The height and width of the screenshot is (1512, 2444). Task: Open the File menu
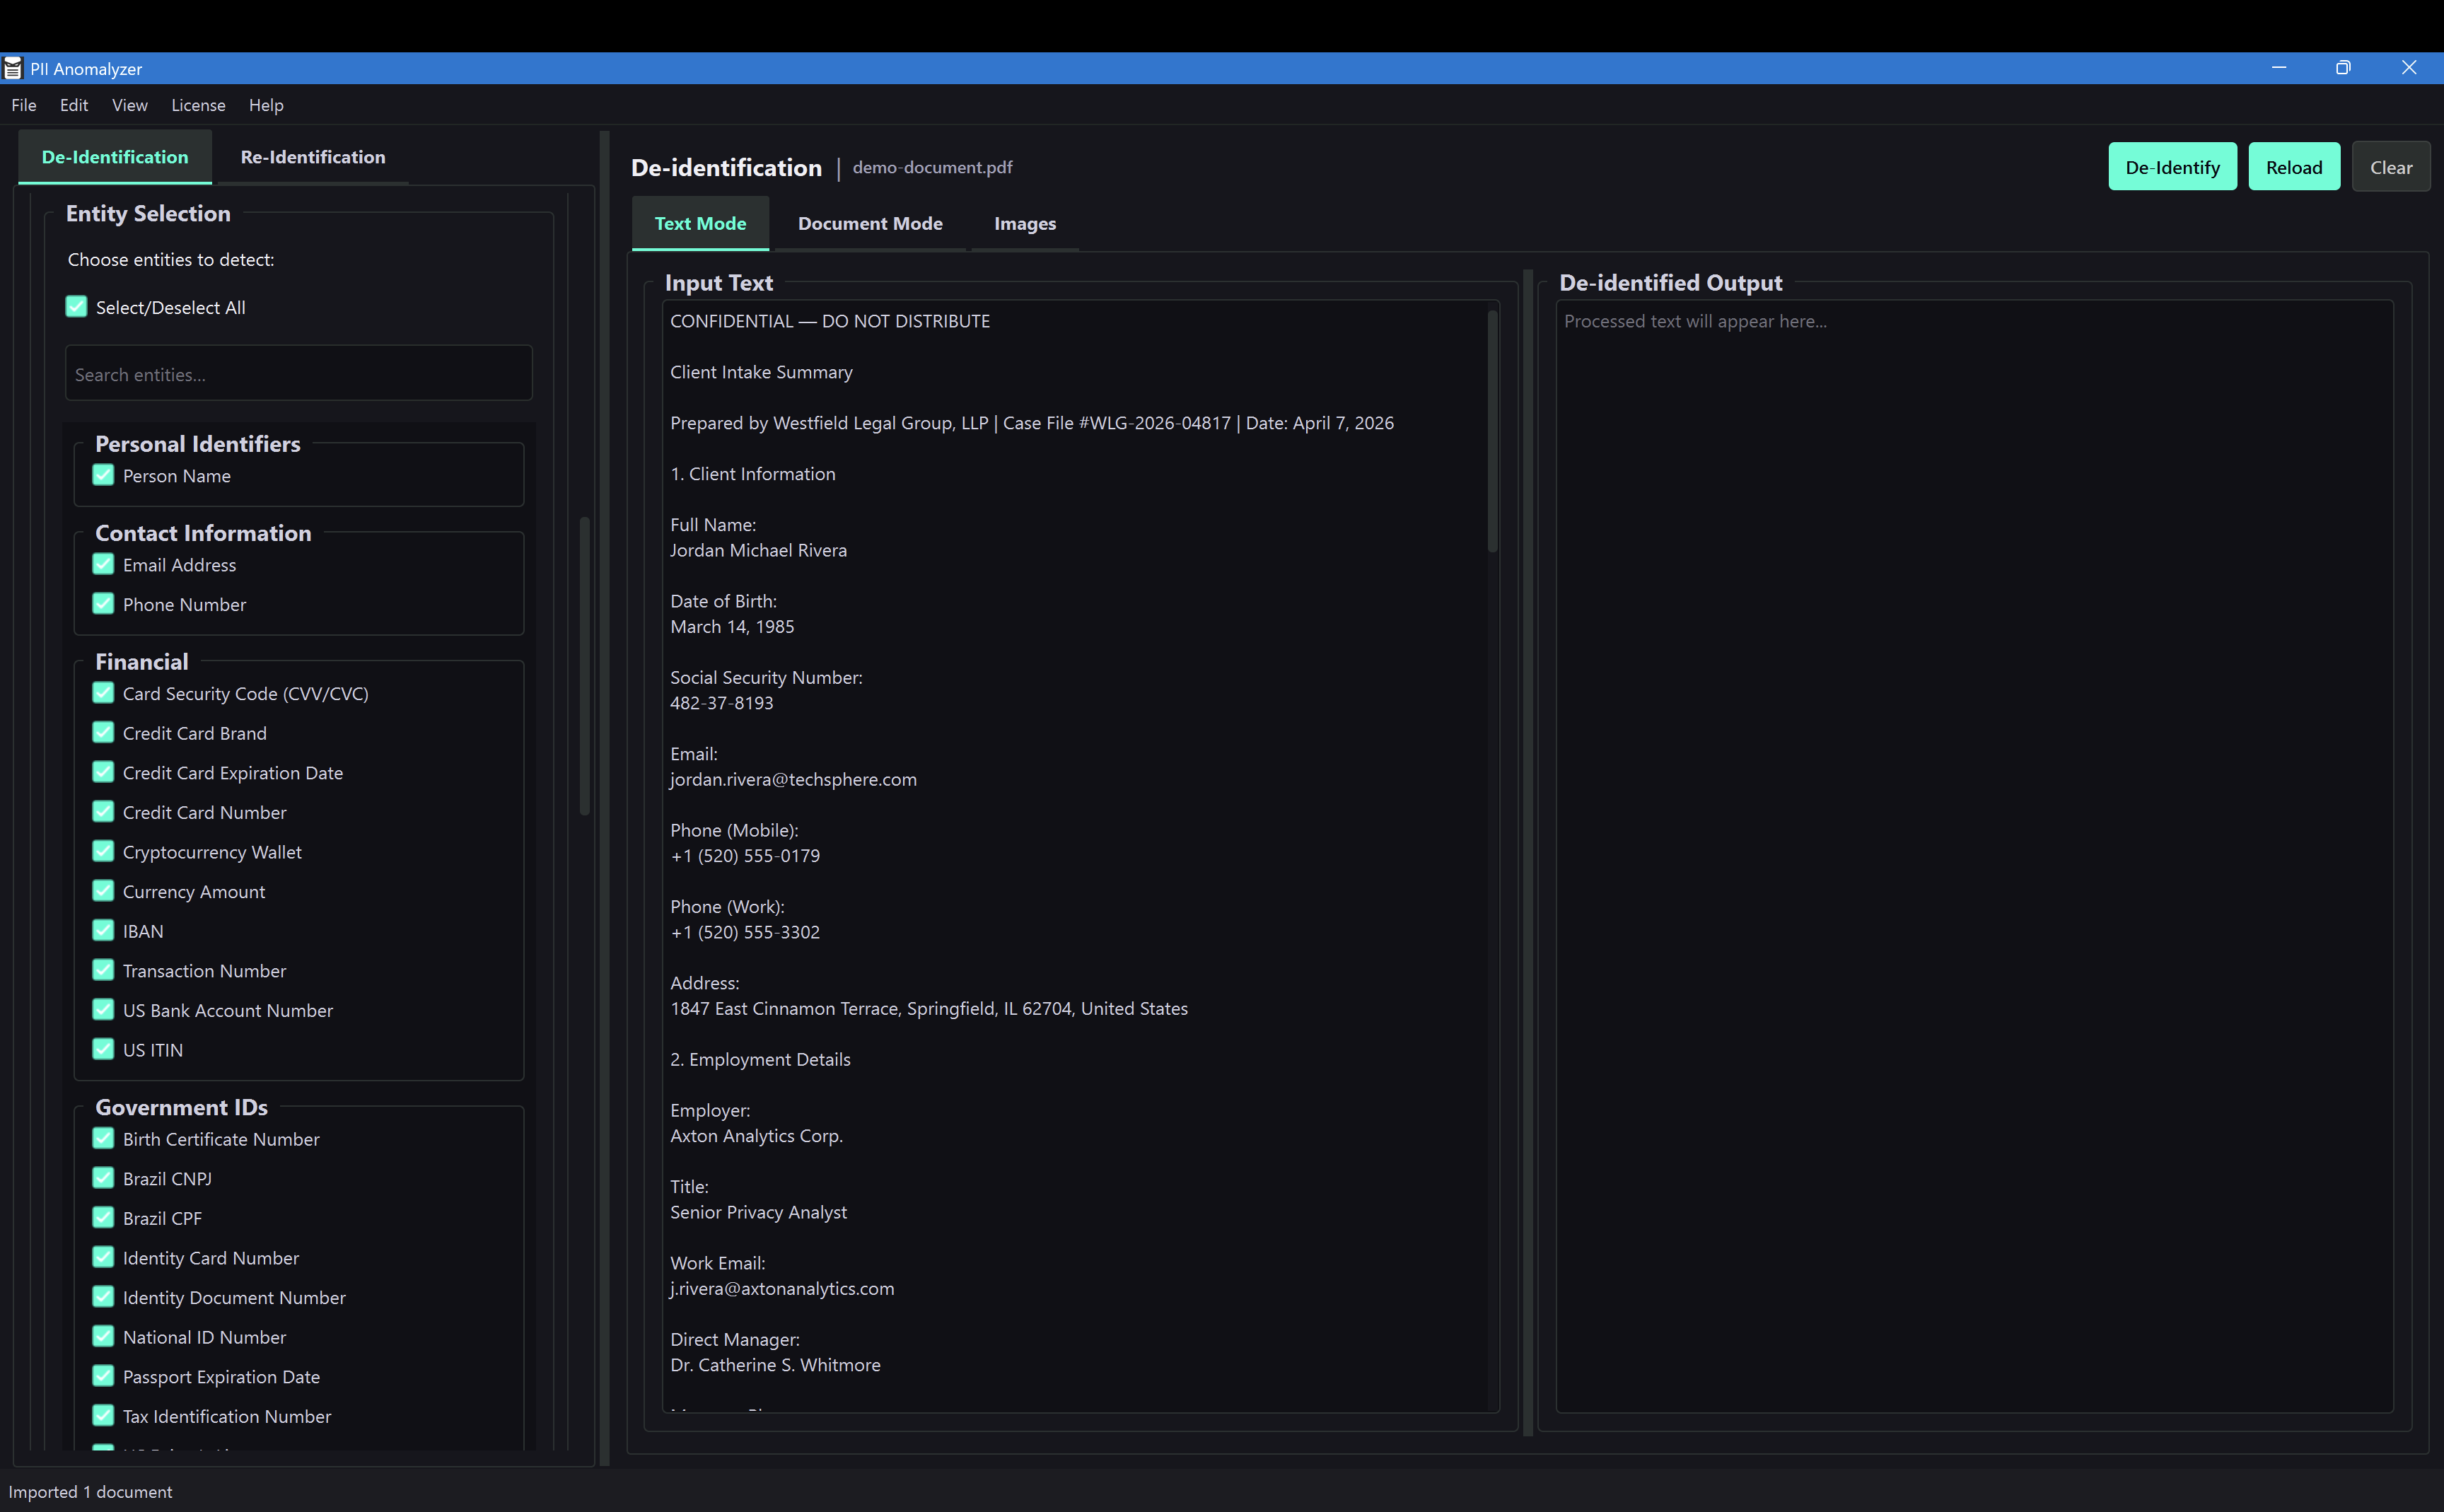point(24,105)
